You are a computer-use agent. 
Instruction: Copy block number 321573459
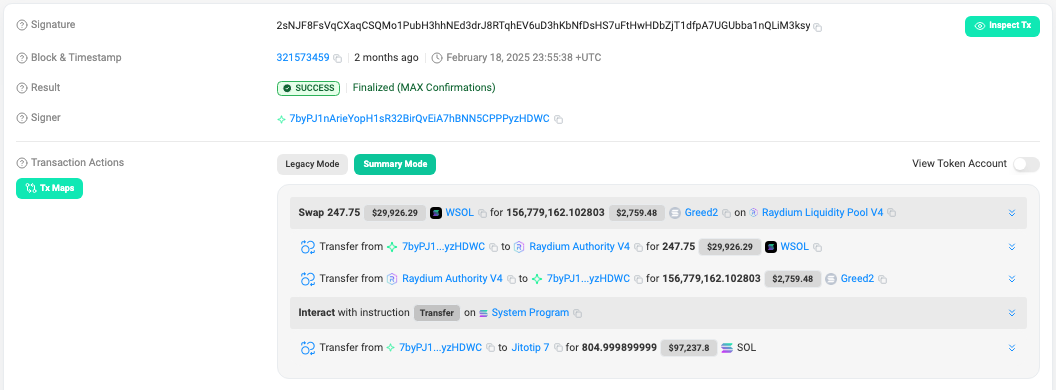[x=337, y=58]
